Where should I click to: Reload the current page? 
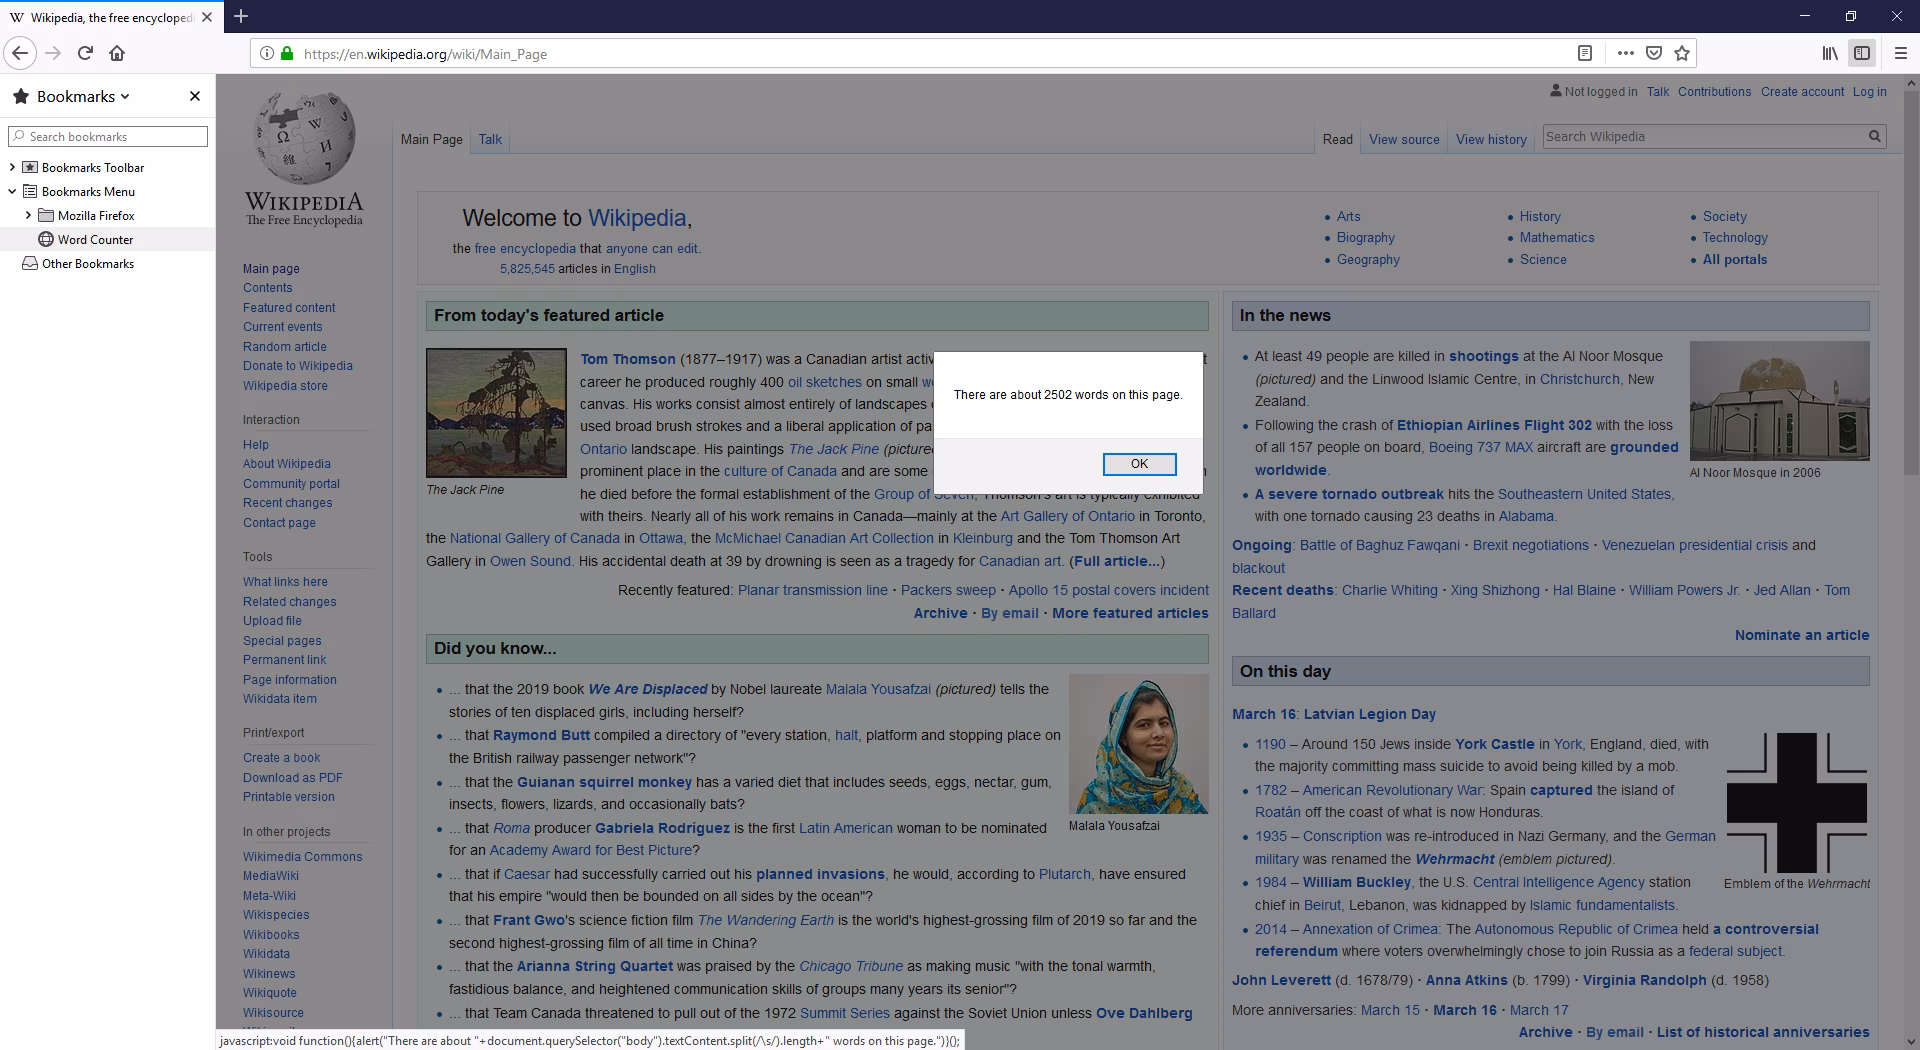tap(85, 54)
